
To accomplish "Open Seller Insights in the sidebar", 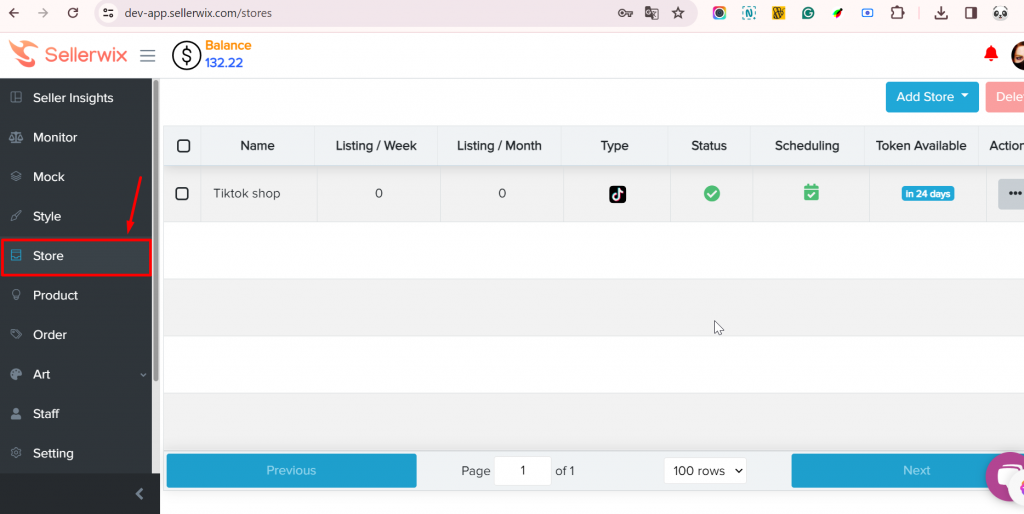I will pyautogui.click(x=72, y=98).
